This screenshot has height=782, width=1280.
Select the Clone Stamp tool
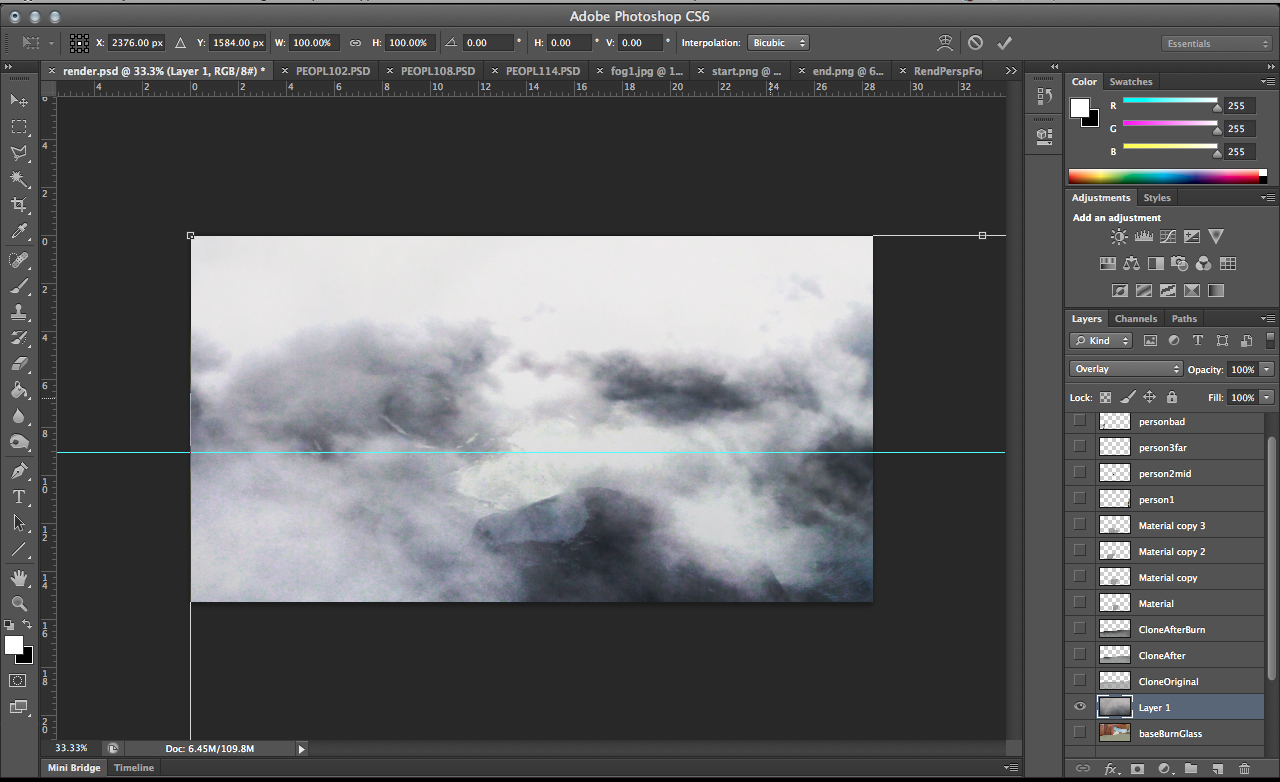(19, 312)
